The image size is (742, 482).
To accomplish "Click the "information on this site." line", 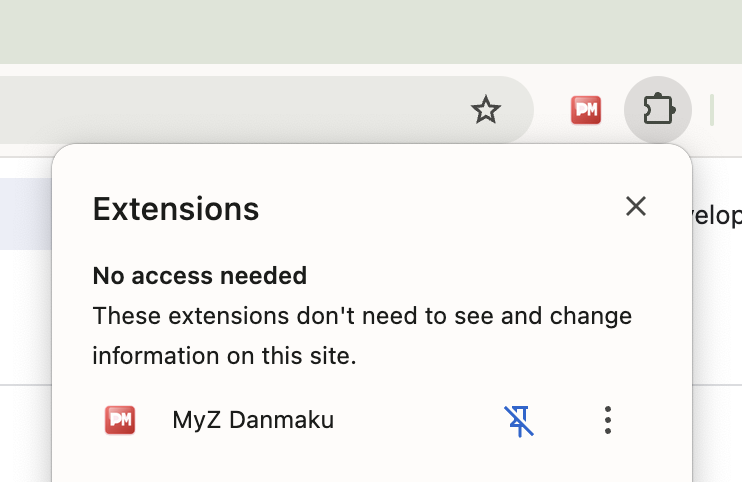I will coord(224,355).
